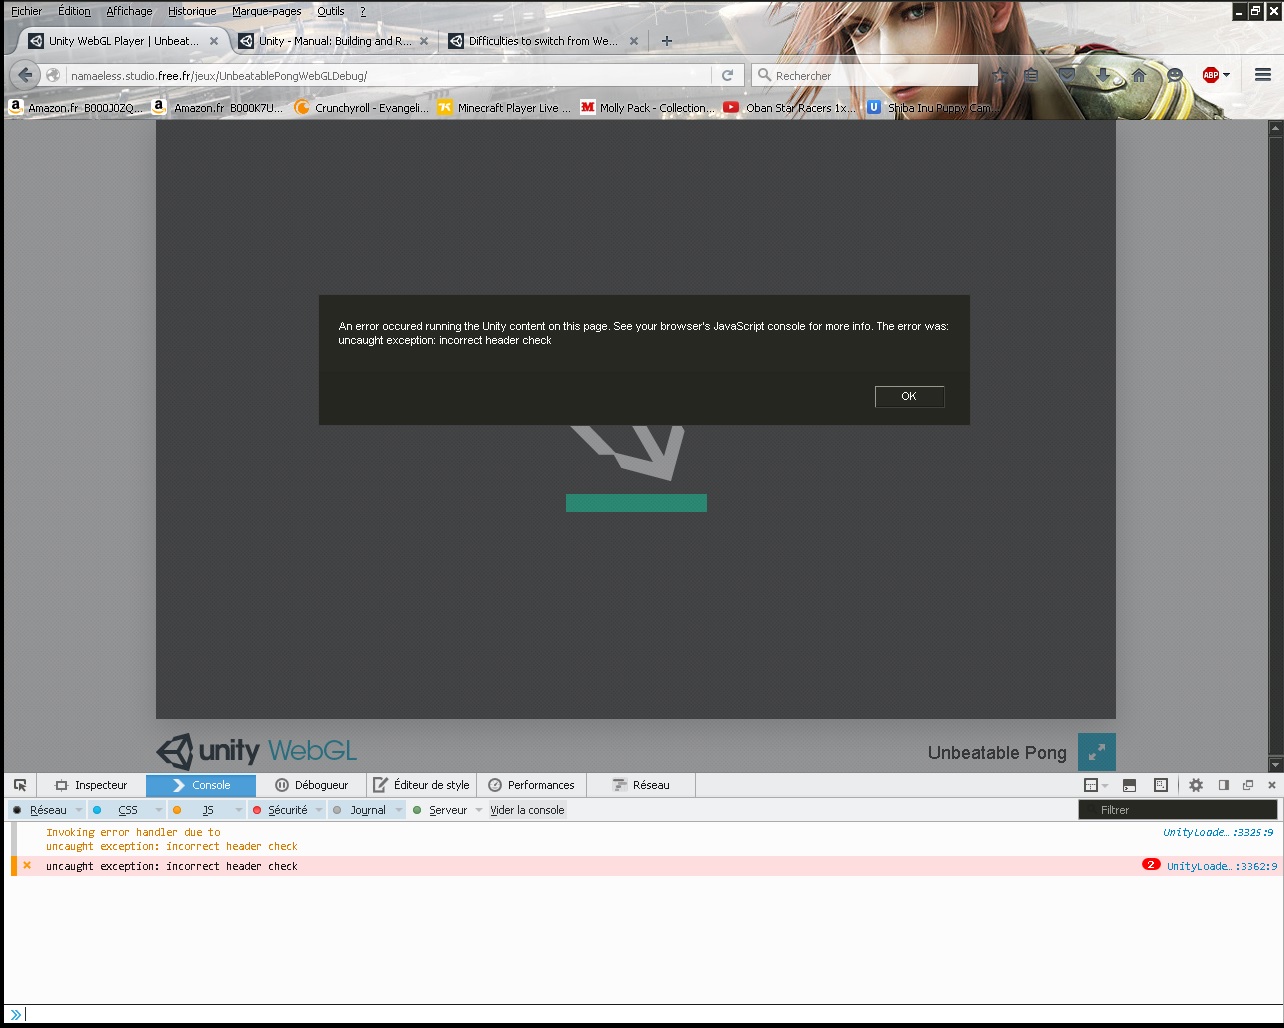
Task: Select the element picker tool in devtools
Action: pyautogui.click(x=20, y=785)
